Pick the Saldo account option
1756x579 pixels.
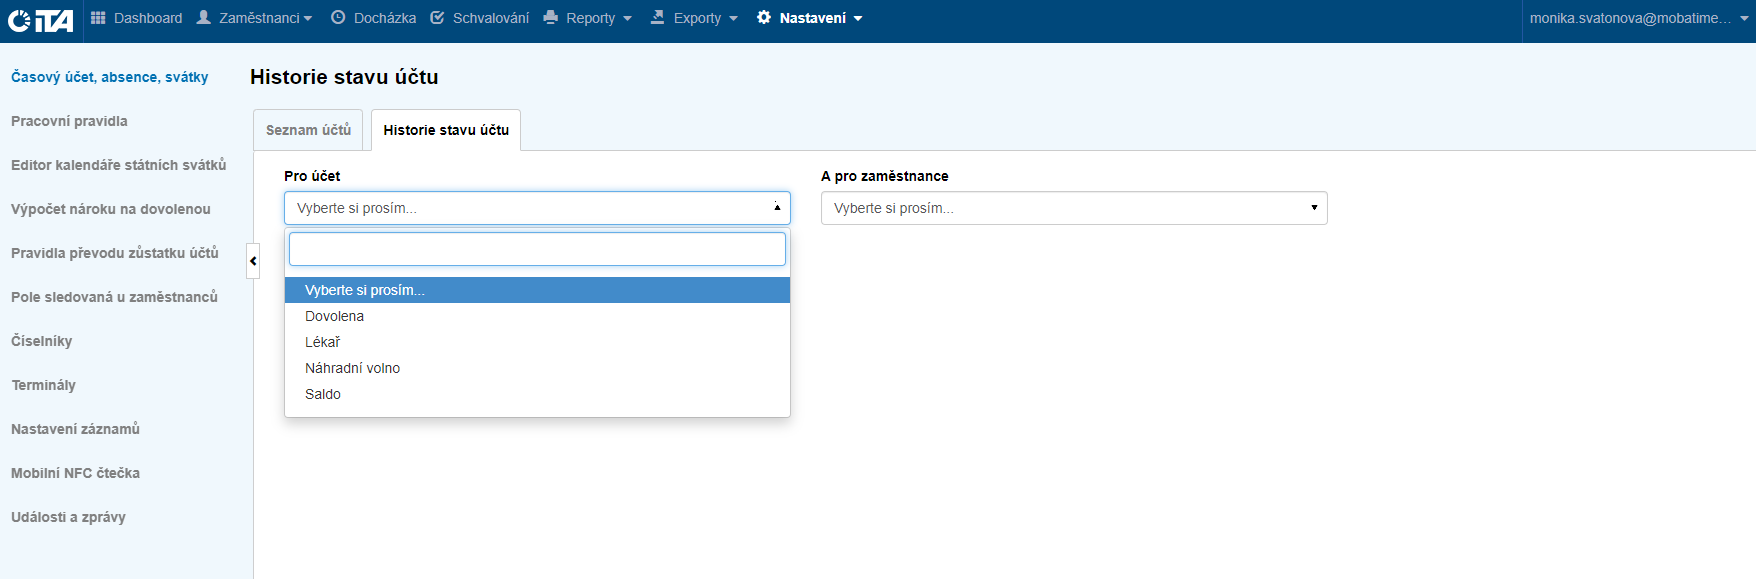[323, 394]
